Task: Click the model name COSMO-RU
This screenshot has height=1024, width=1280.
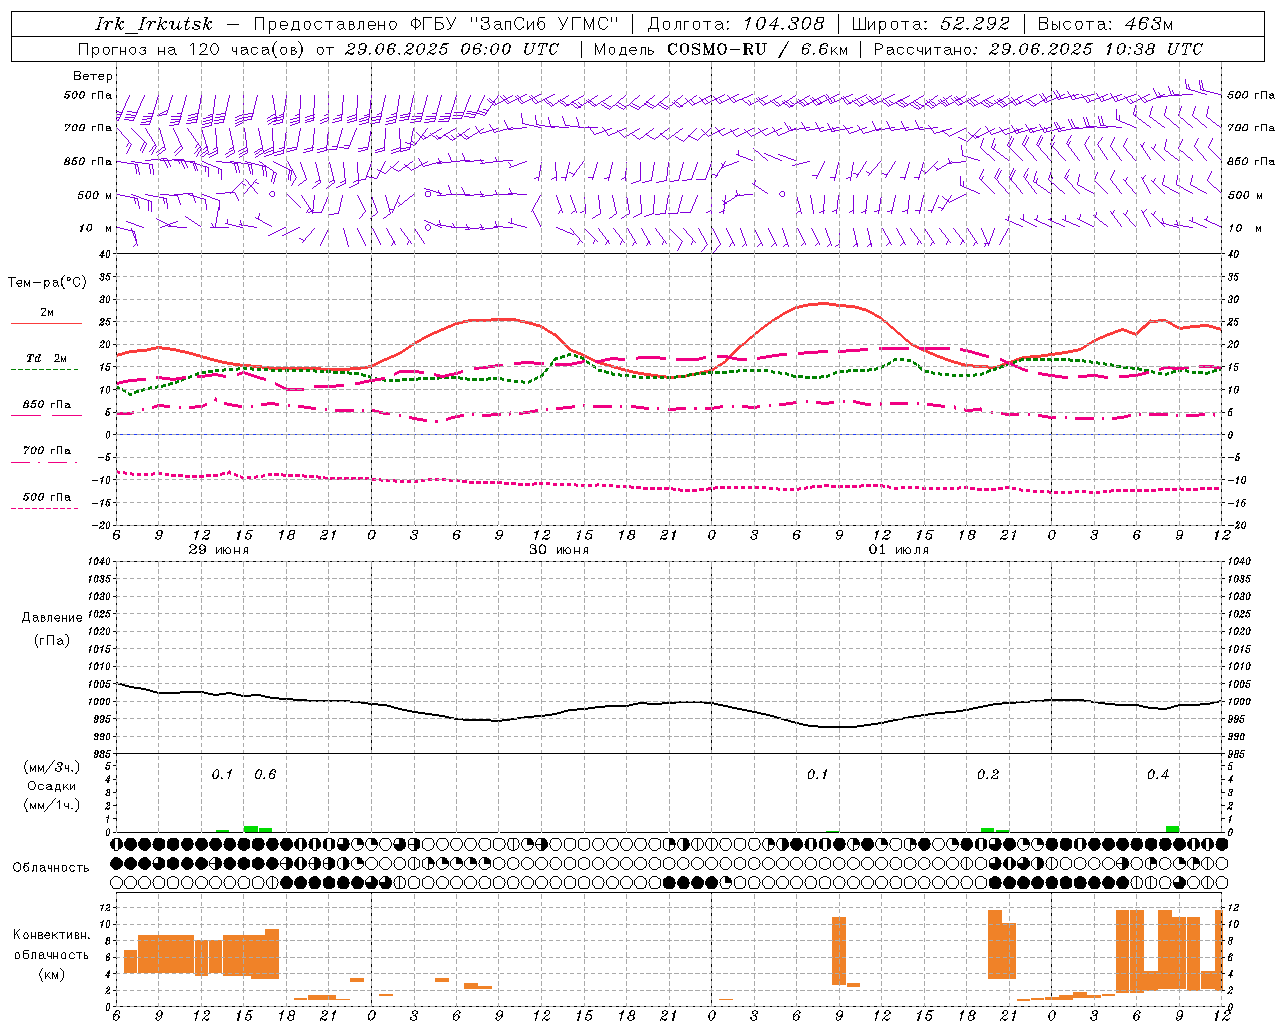Action: tap(716, 49)
